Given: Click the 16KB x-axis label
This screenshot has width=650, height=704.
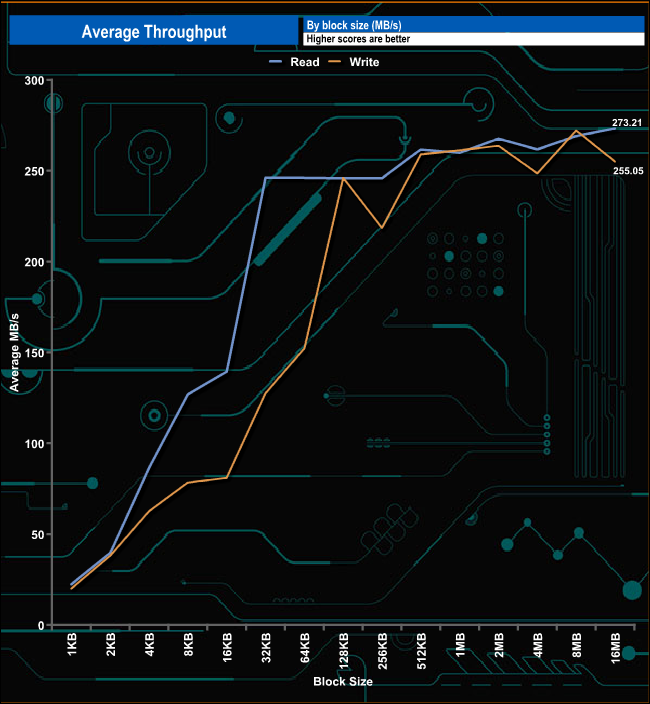Looking at the screenshot, I should point(227,647).
